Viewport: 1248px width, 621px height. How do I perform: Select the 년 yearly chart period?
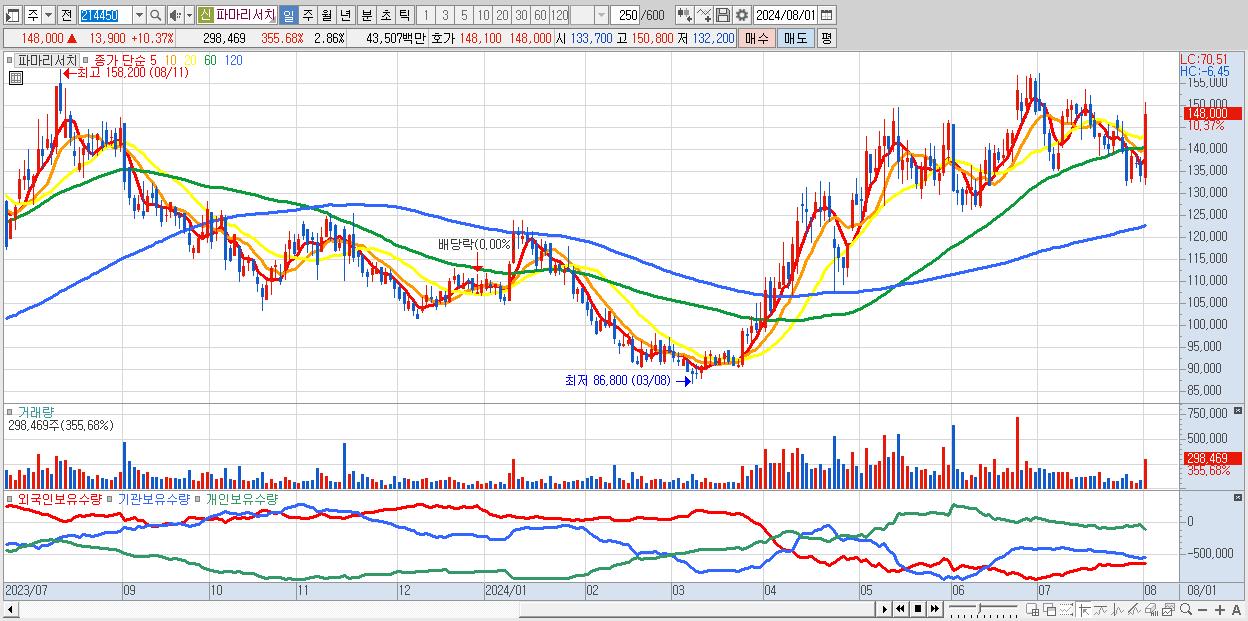[x=345, y=16]
